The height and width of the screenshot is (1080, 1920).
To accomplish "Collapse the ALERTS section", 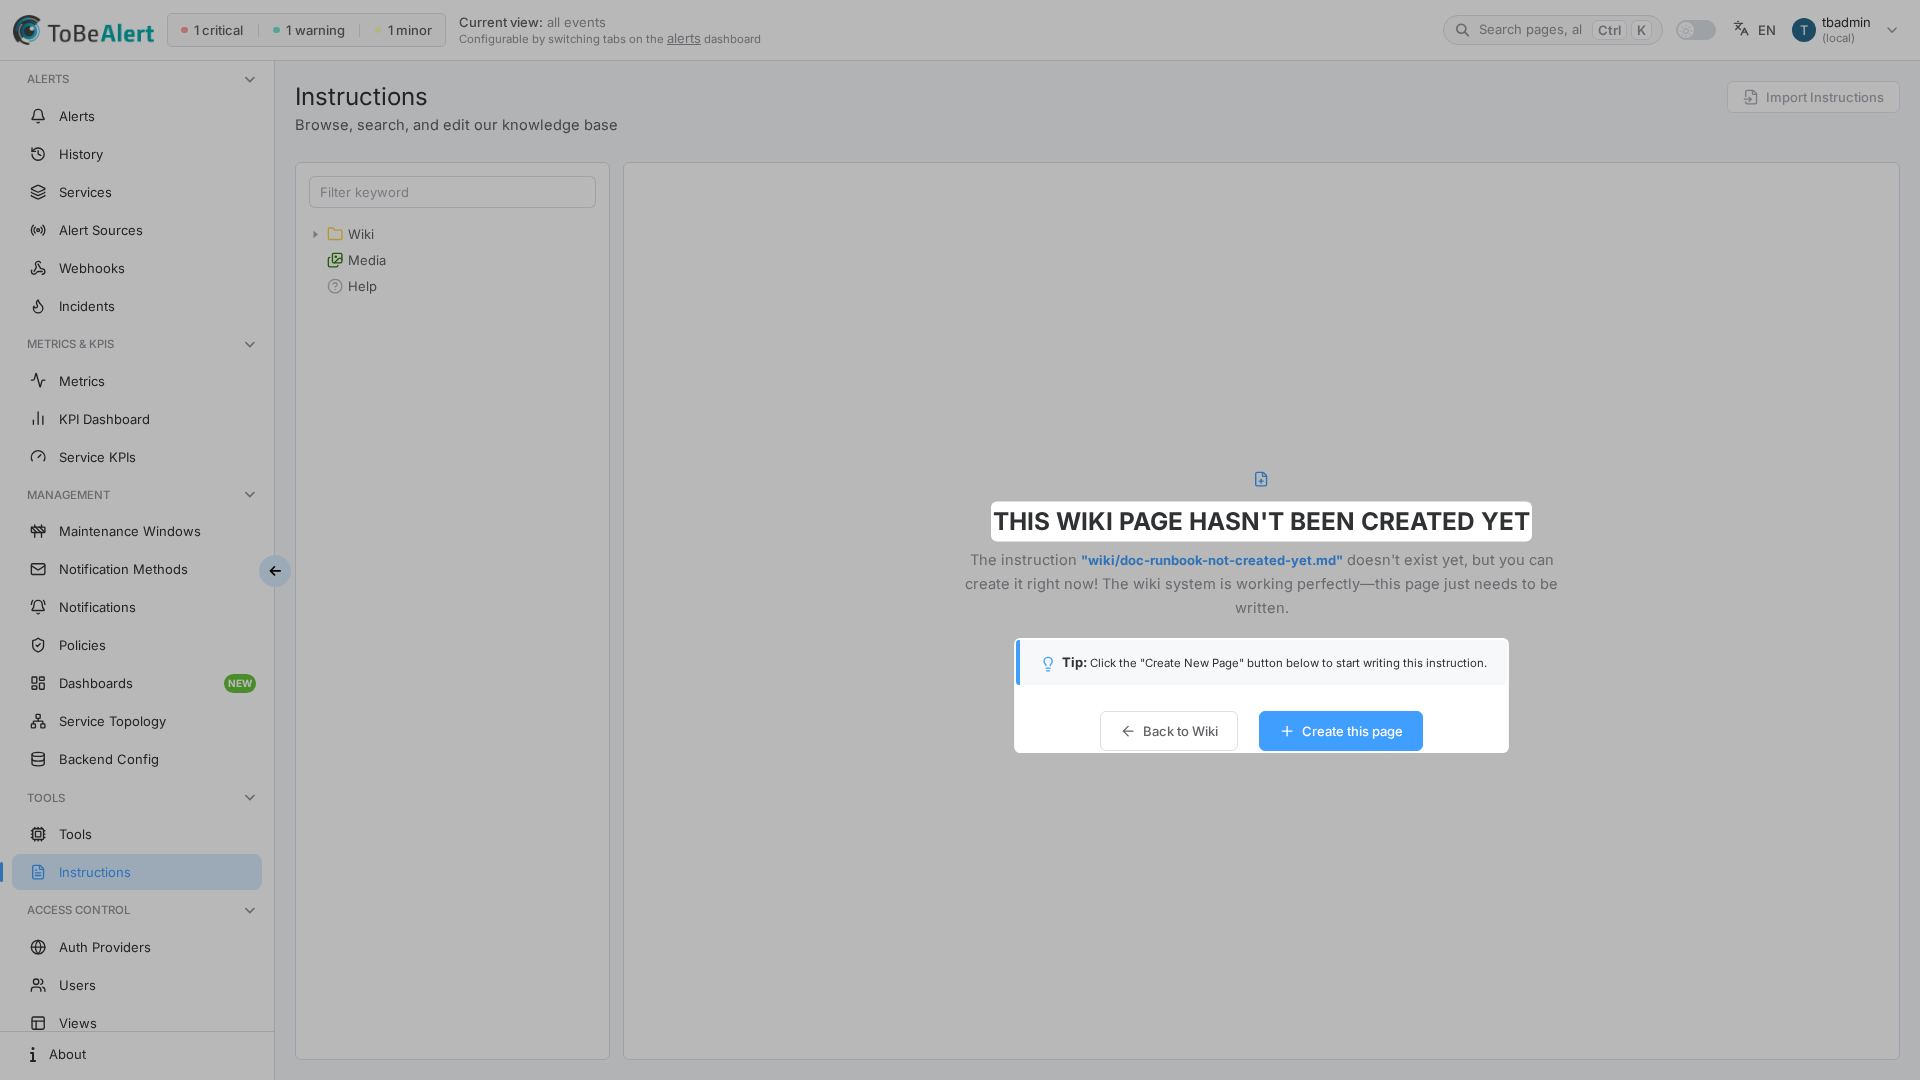I will [x=250, y=79].
